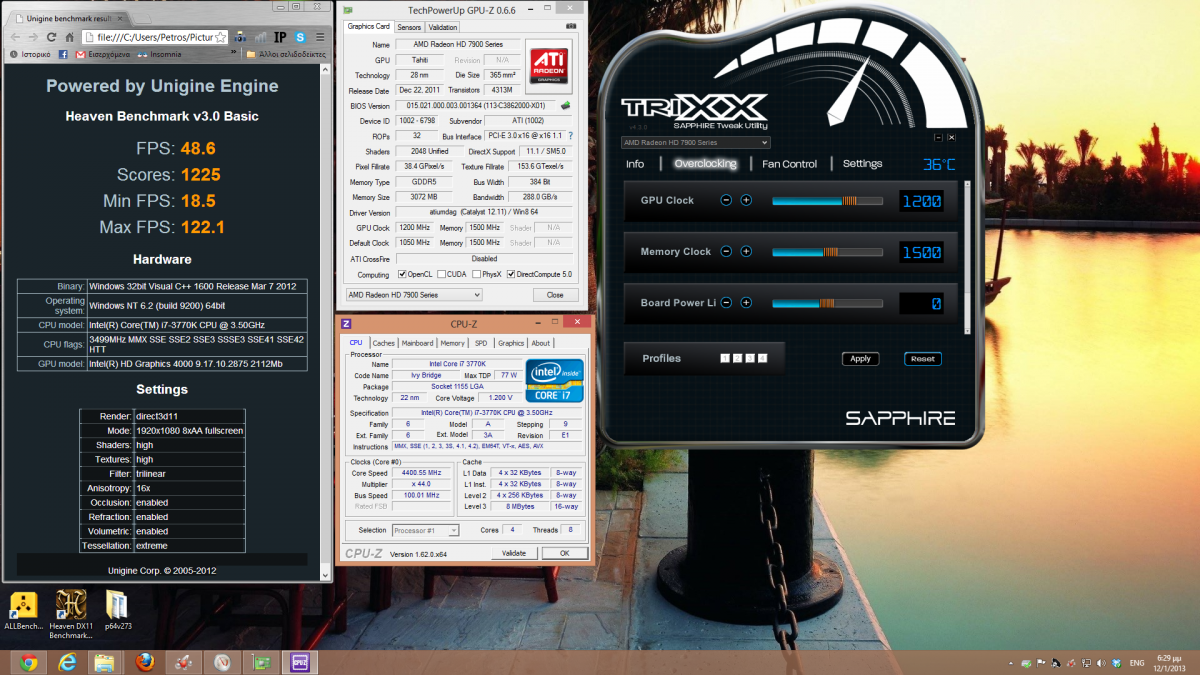The image size is (1200, 675).
Task: Open the GPU-Z graphics card dropdown
Action: point(414,295)
